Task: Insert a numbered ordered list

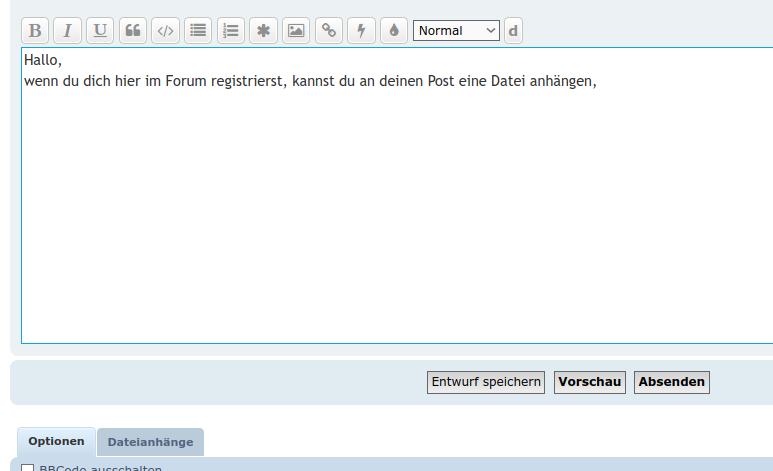Action: (231, 30)
